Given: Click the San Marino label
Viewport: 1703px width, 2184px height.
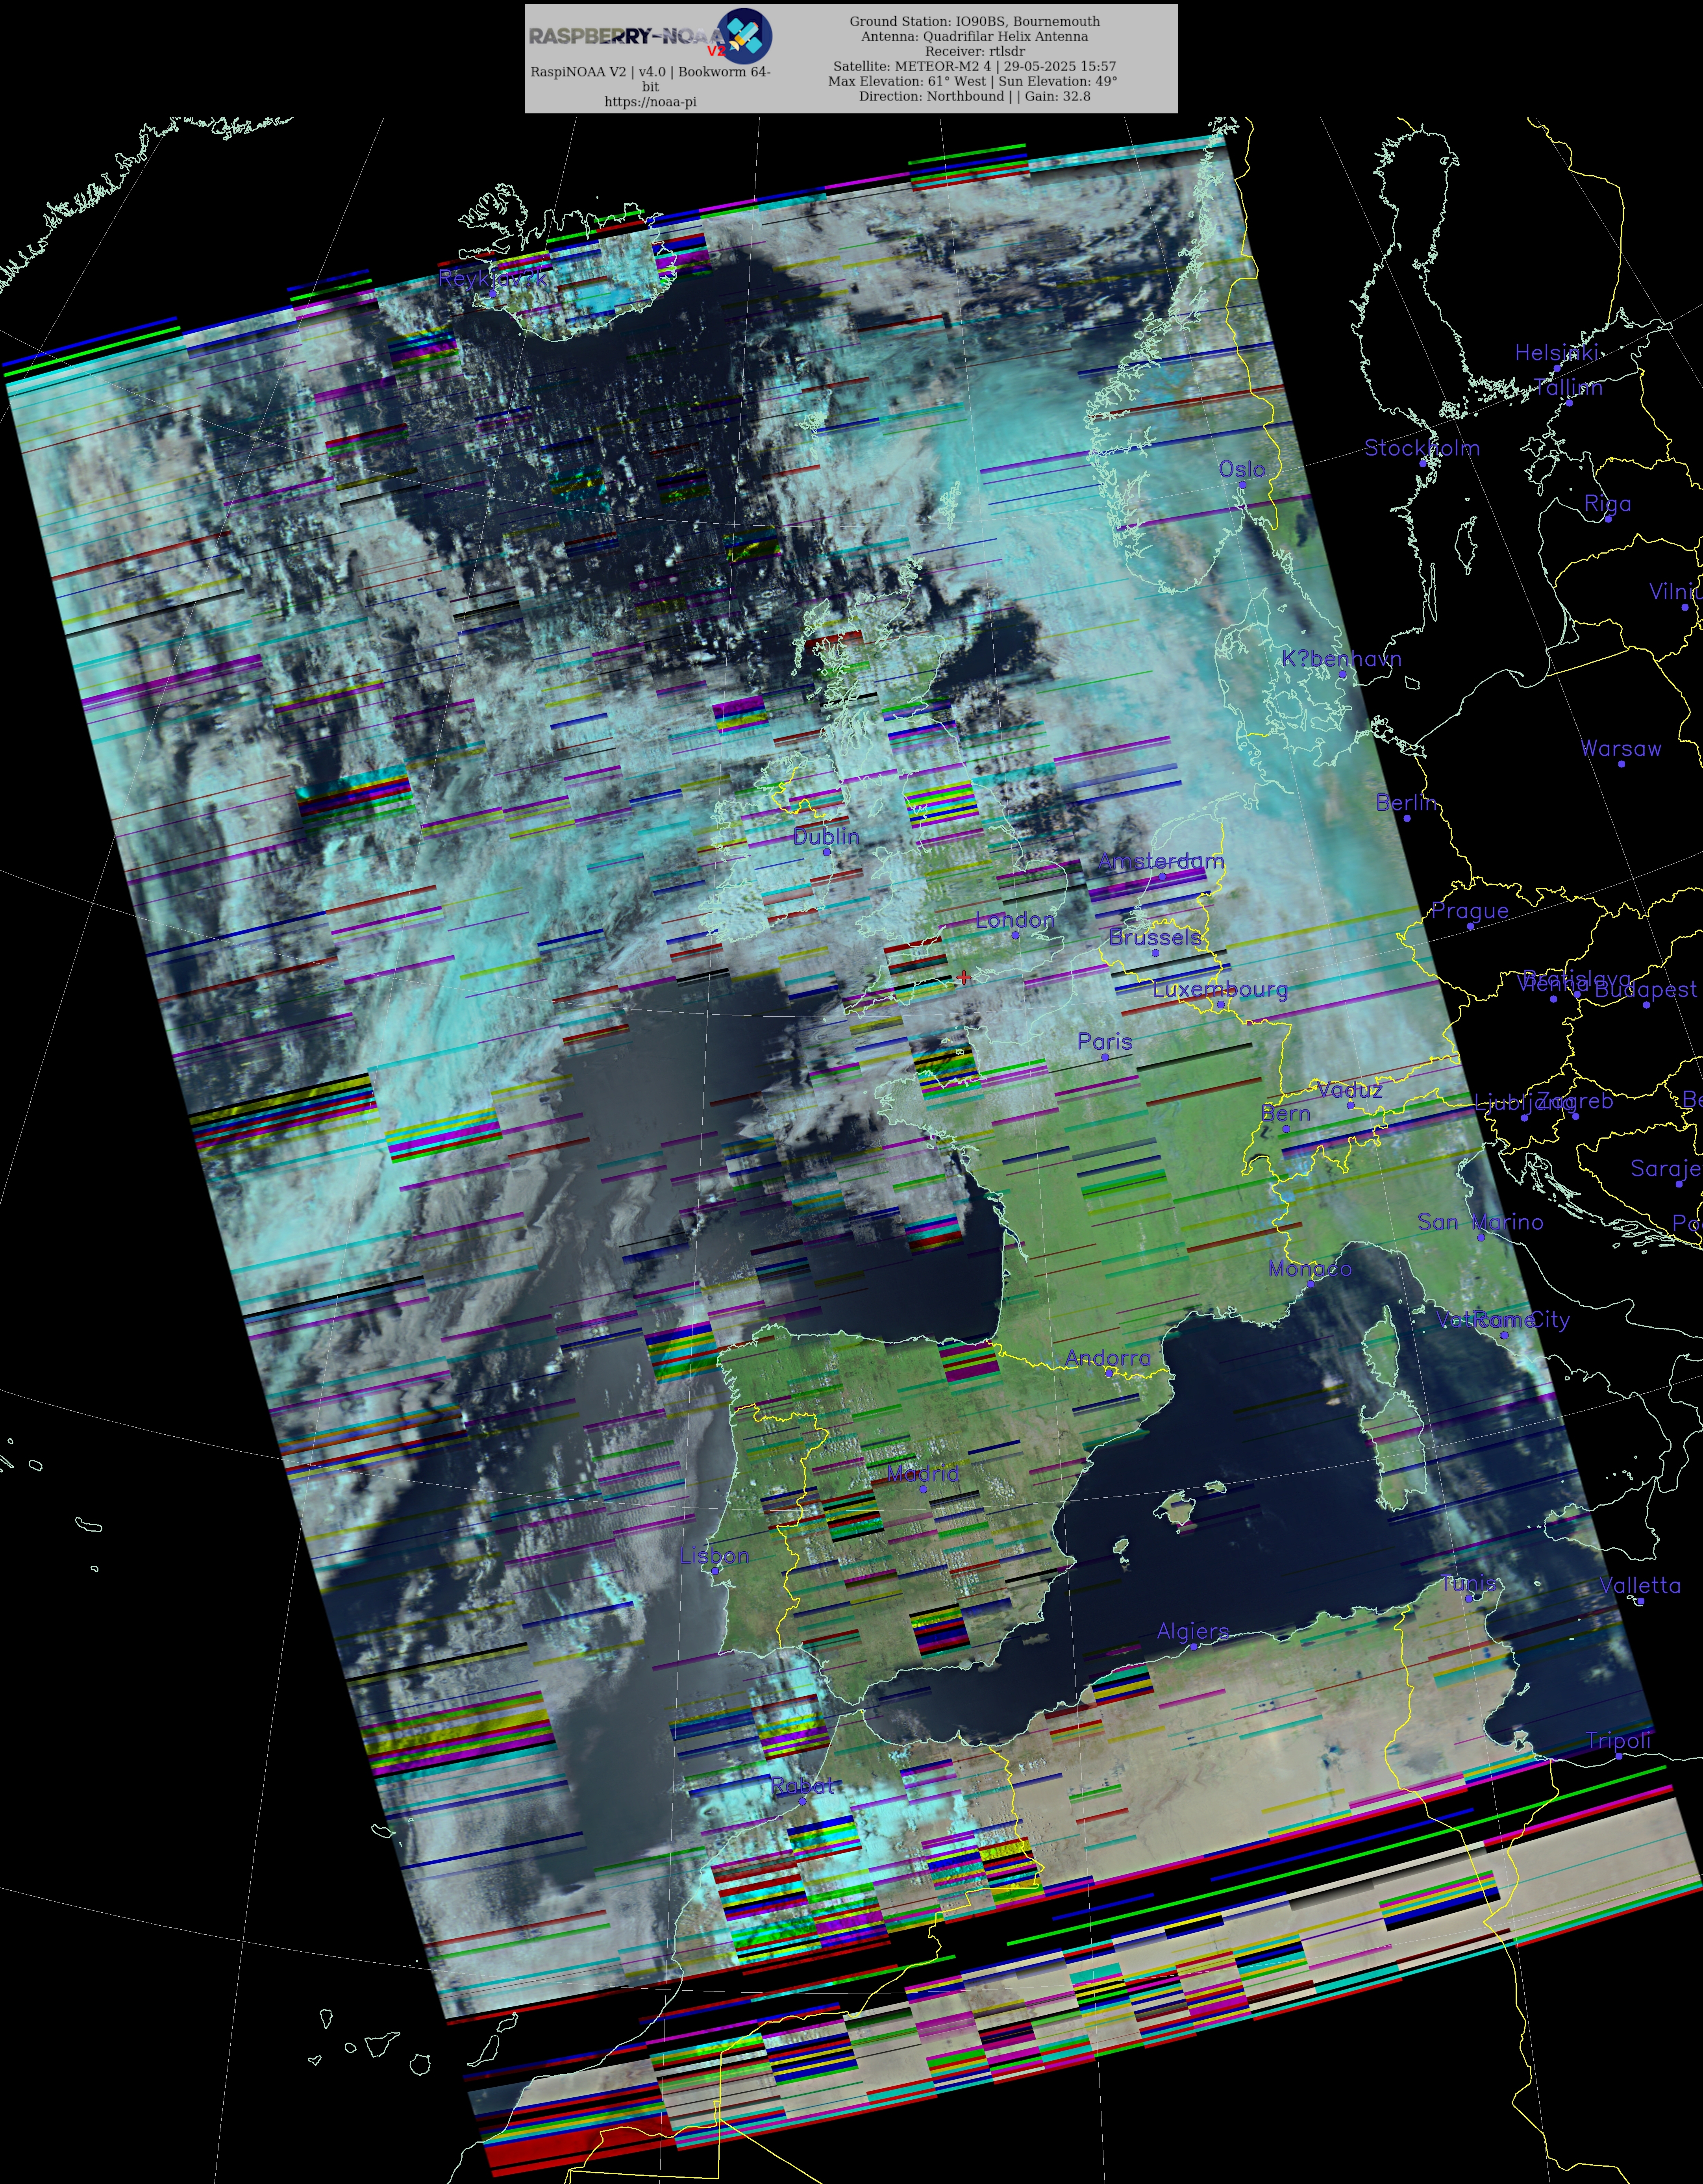Looking at the screenshot, I should tap(1480, 1222).
